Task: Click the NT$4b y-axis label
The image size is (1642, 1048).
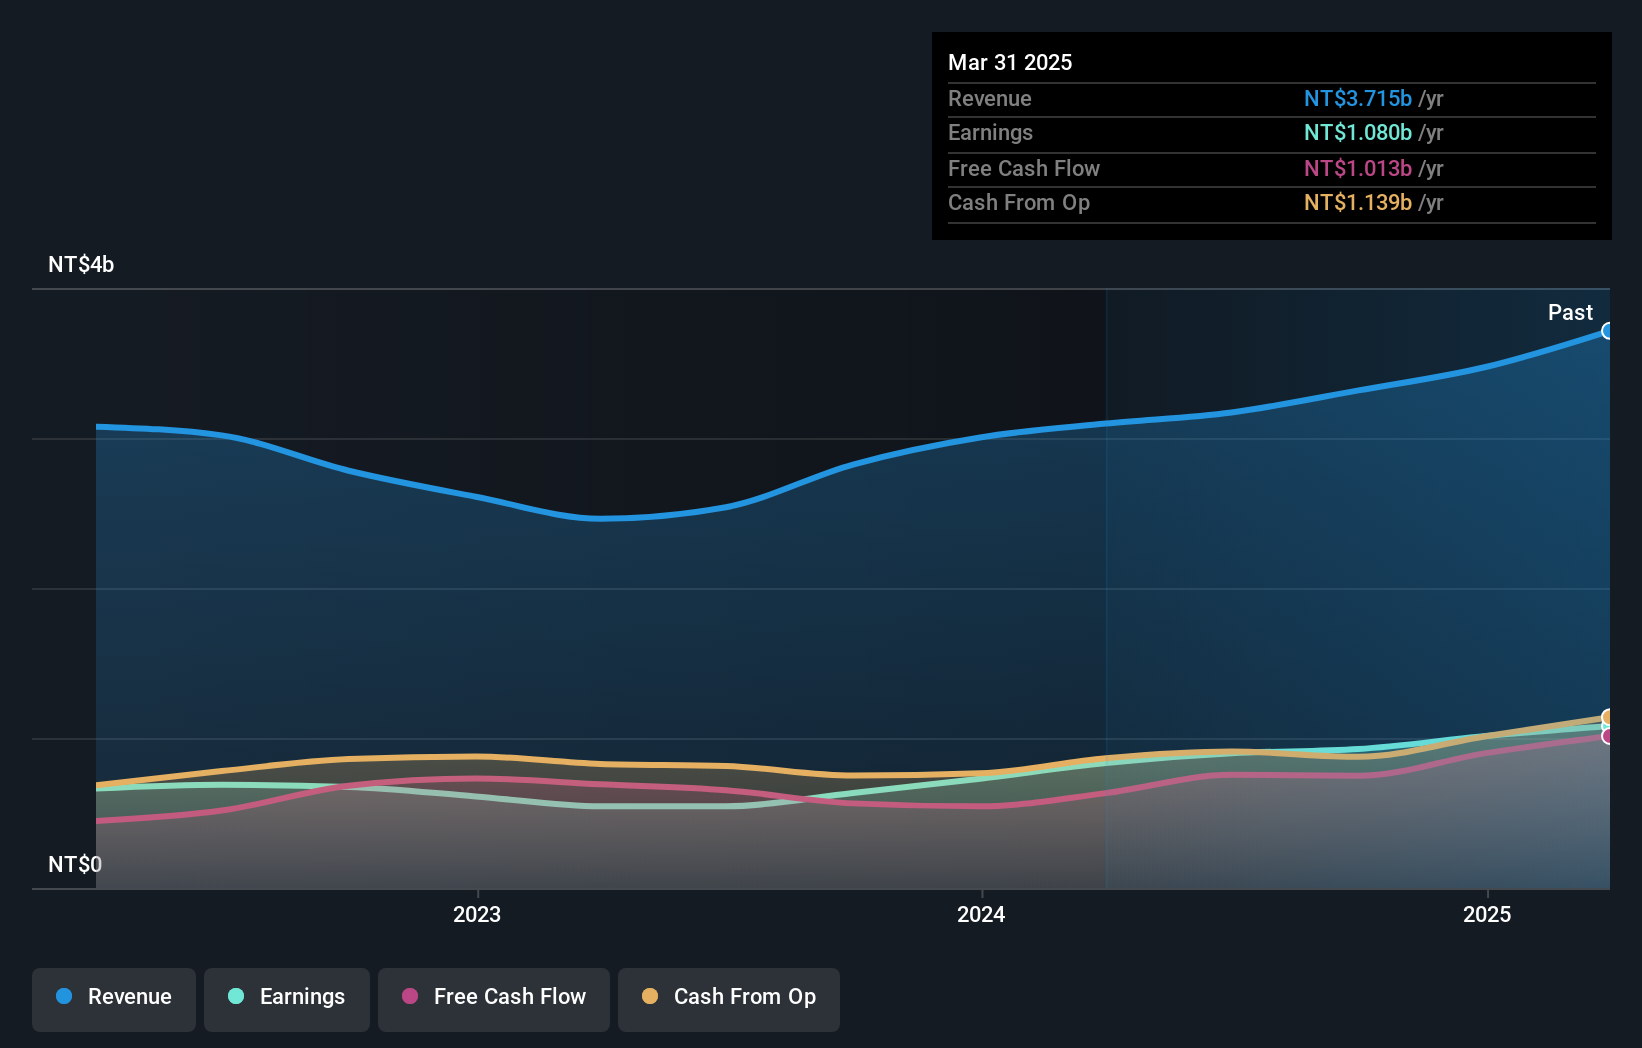Action: tap(81, 264)
